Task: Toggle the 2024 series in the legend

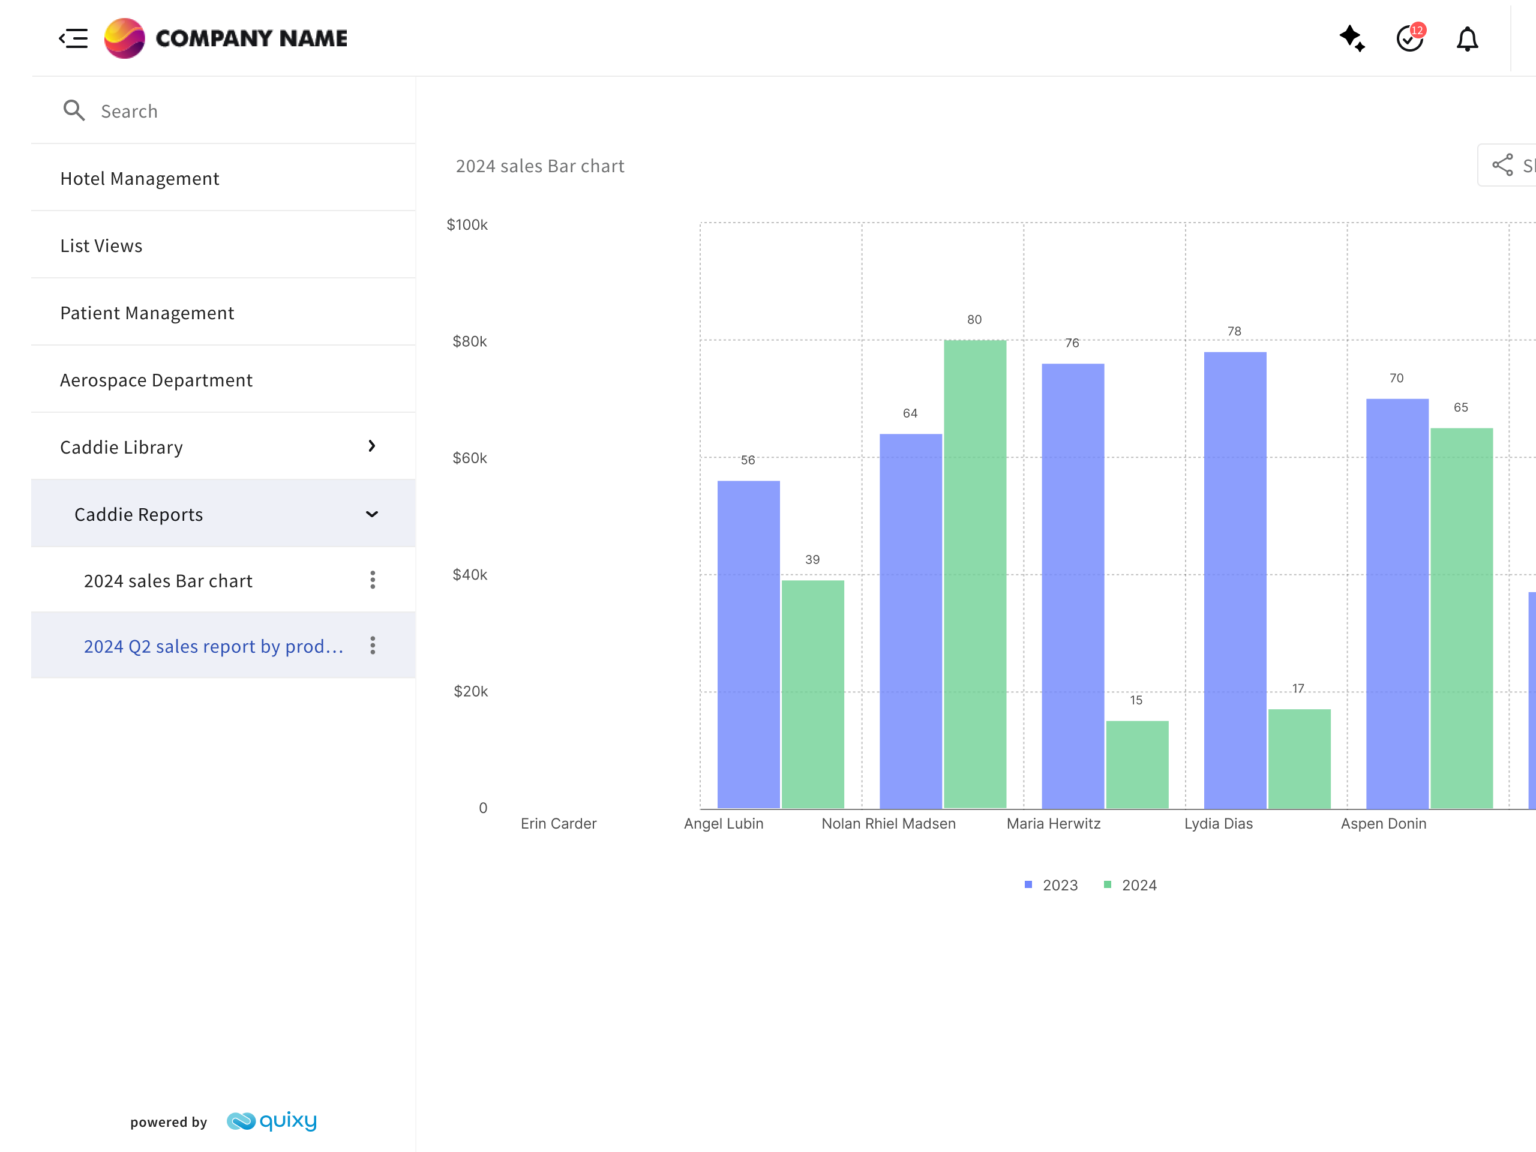Action: click(1130, 884)
